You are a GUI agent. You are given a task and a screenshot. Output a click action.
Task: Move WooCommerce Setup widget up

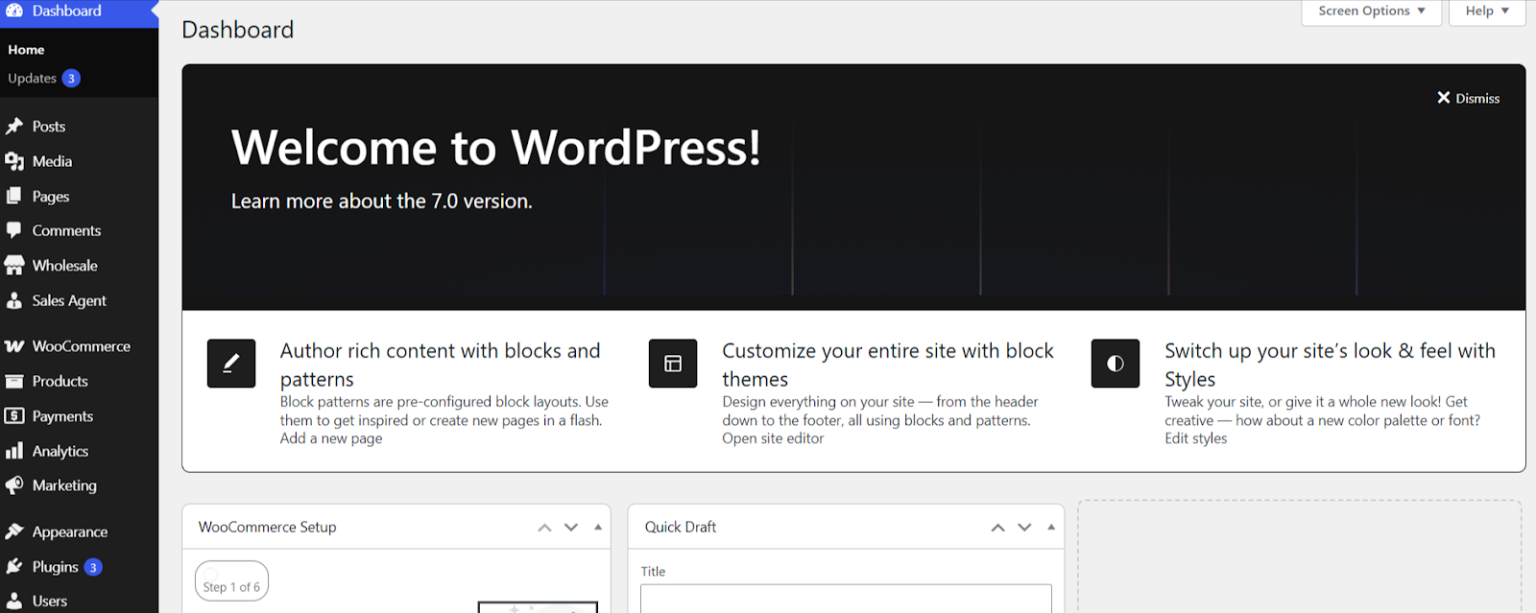pyautogui.click(x=544, y=527)
